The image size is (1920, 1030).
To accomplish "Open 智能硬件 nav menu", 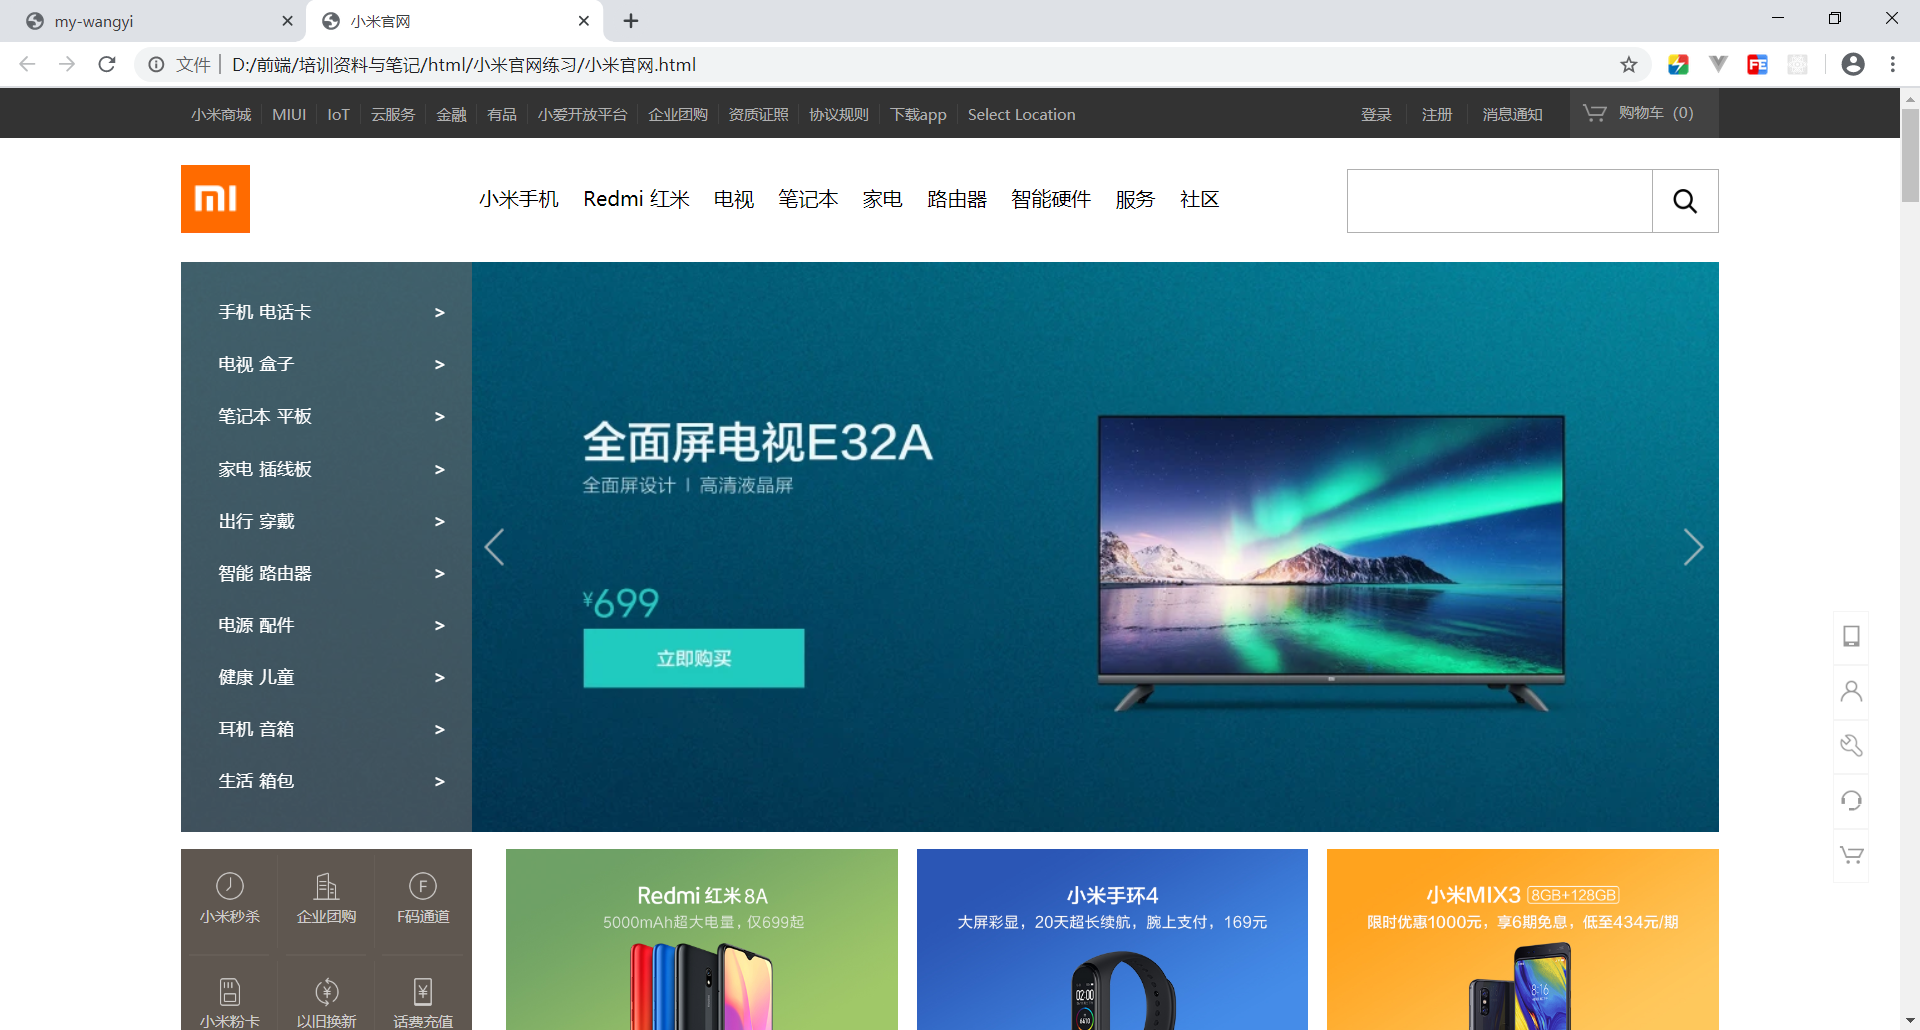I will click(1051, 200).
